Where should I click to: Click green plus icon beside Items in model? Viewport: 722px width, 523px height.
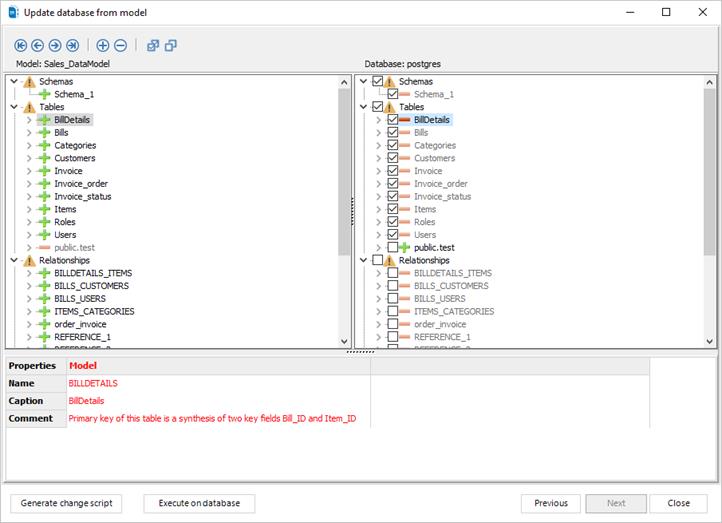44,209
